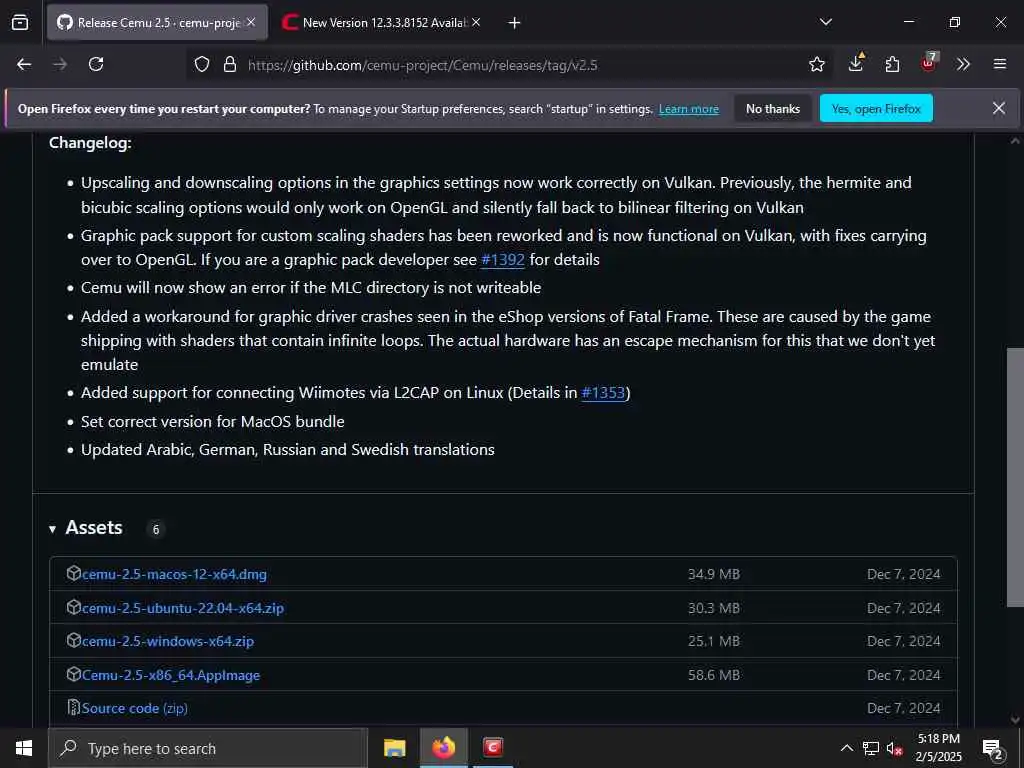This screenshot has height=768, width=1024.
Task: Bookmark this page with the star
Action: (816, 64)
